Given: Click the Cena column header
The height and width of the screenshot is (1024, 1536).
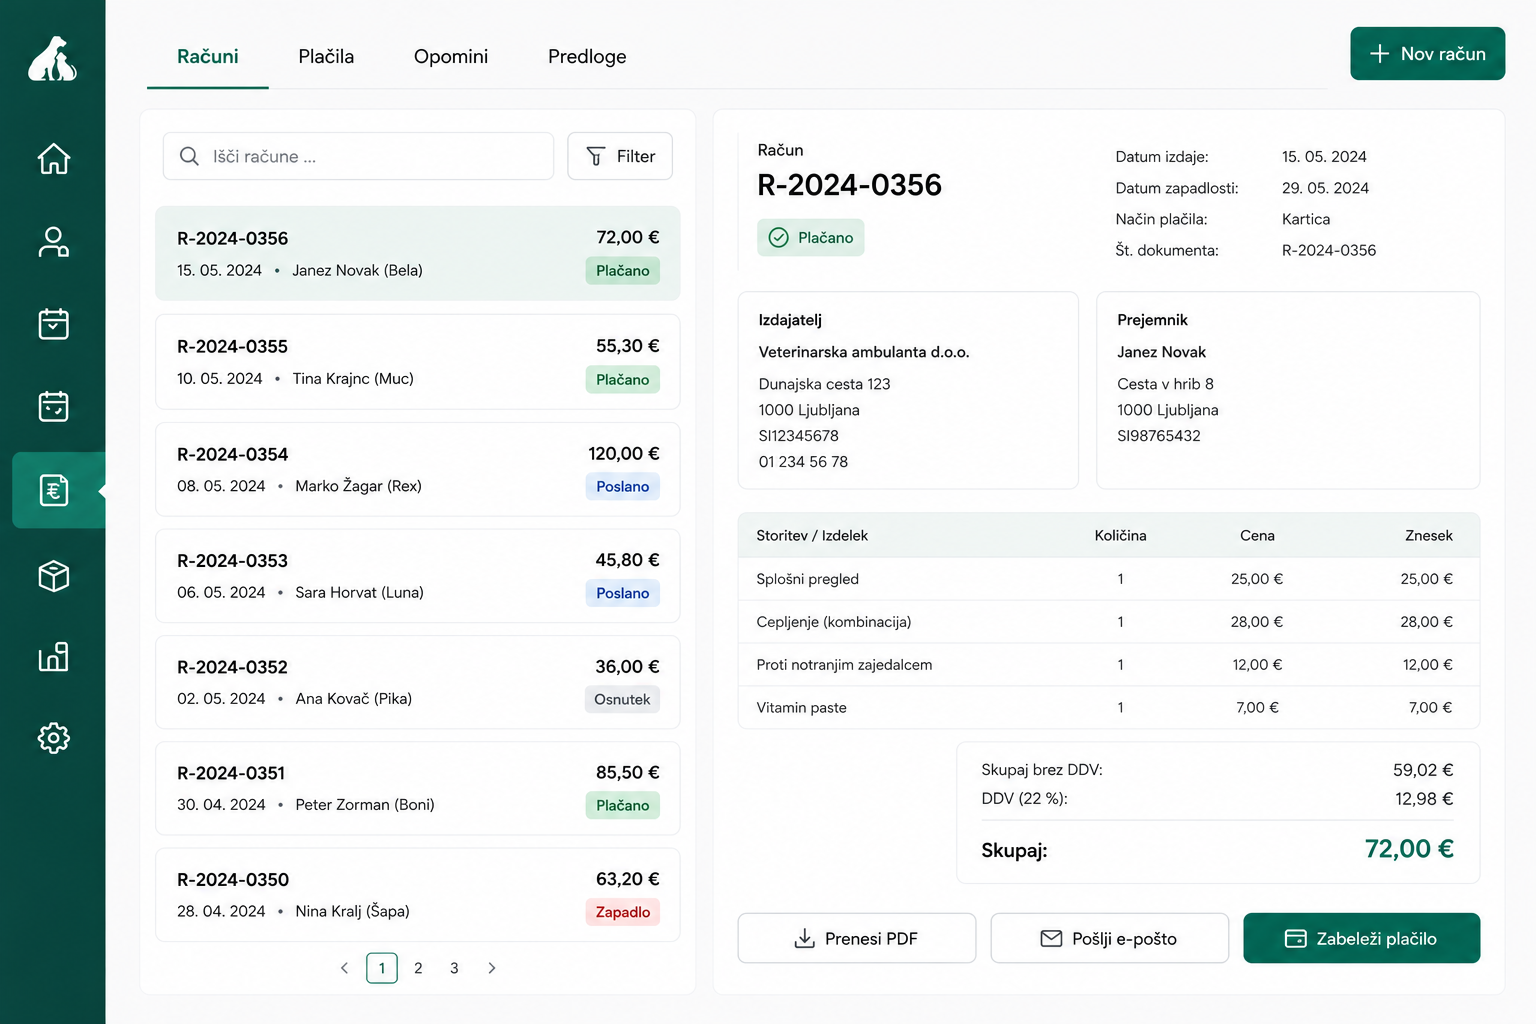Looking at the screenshot, I should (1257, 536).
